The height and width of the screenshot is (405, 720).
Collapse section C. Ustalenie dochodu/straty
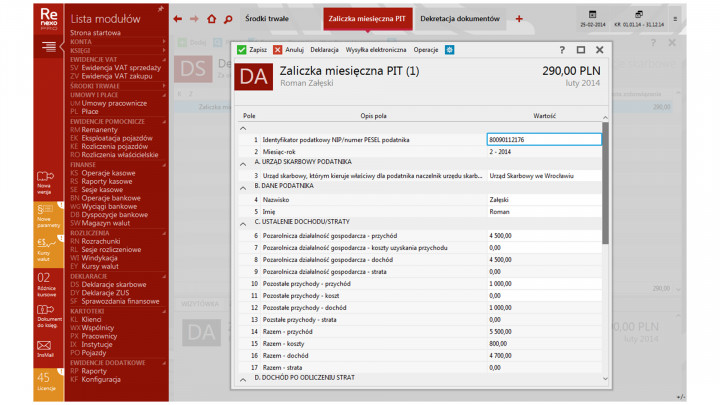(243, 221)
